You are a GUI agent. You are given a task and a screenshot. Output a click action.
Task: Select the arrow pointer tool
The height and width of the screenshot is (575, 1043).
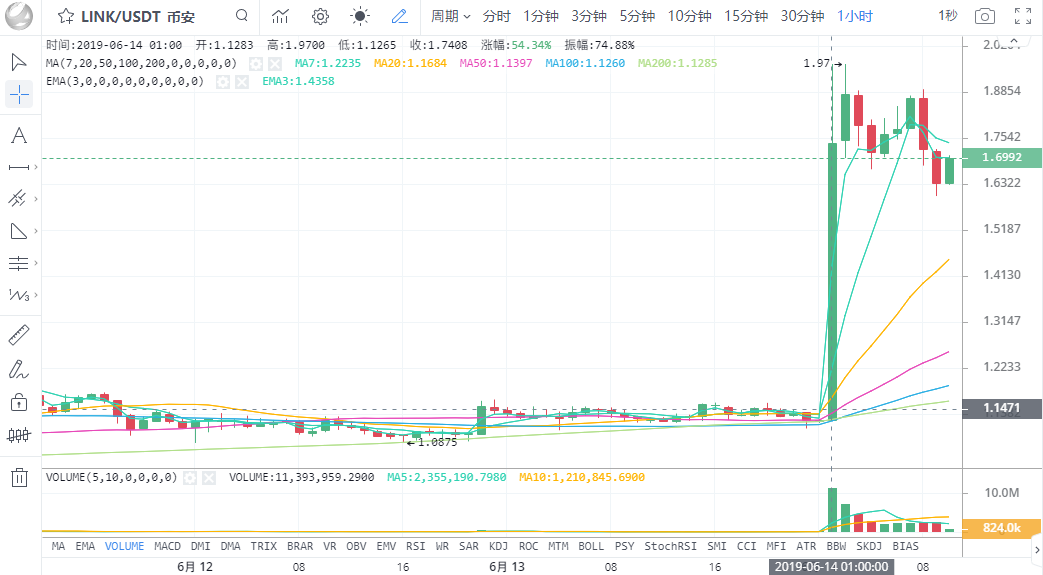[19, 63]
